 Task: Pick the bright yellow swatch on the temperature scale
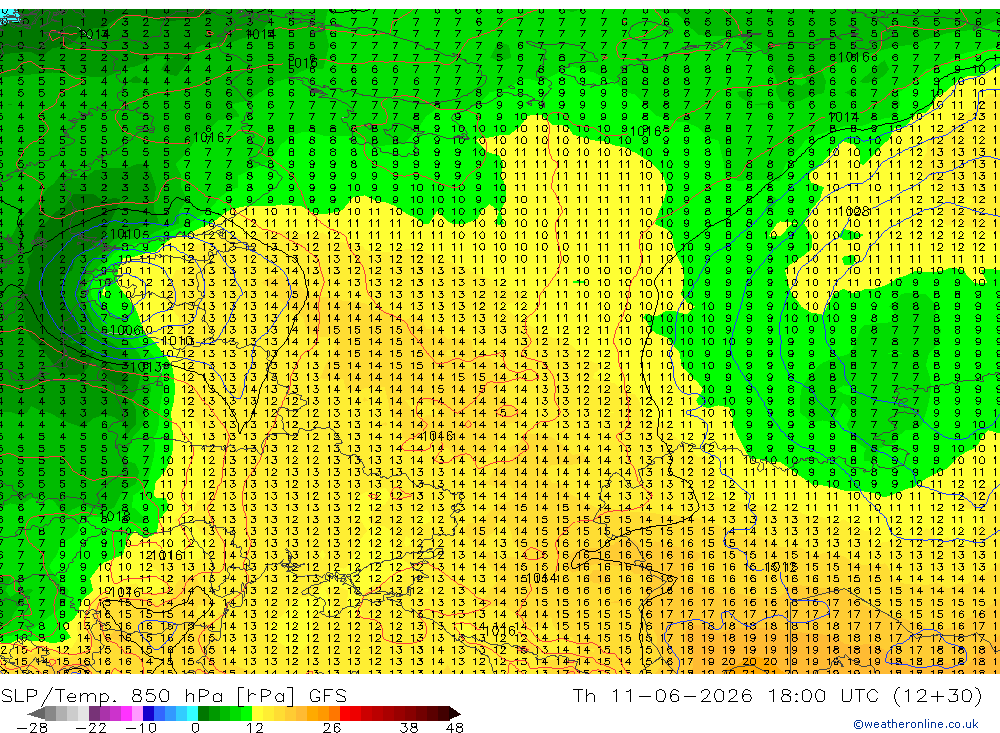[x=257, y=713]
